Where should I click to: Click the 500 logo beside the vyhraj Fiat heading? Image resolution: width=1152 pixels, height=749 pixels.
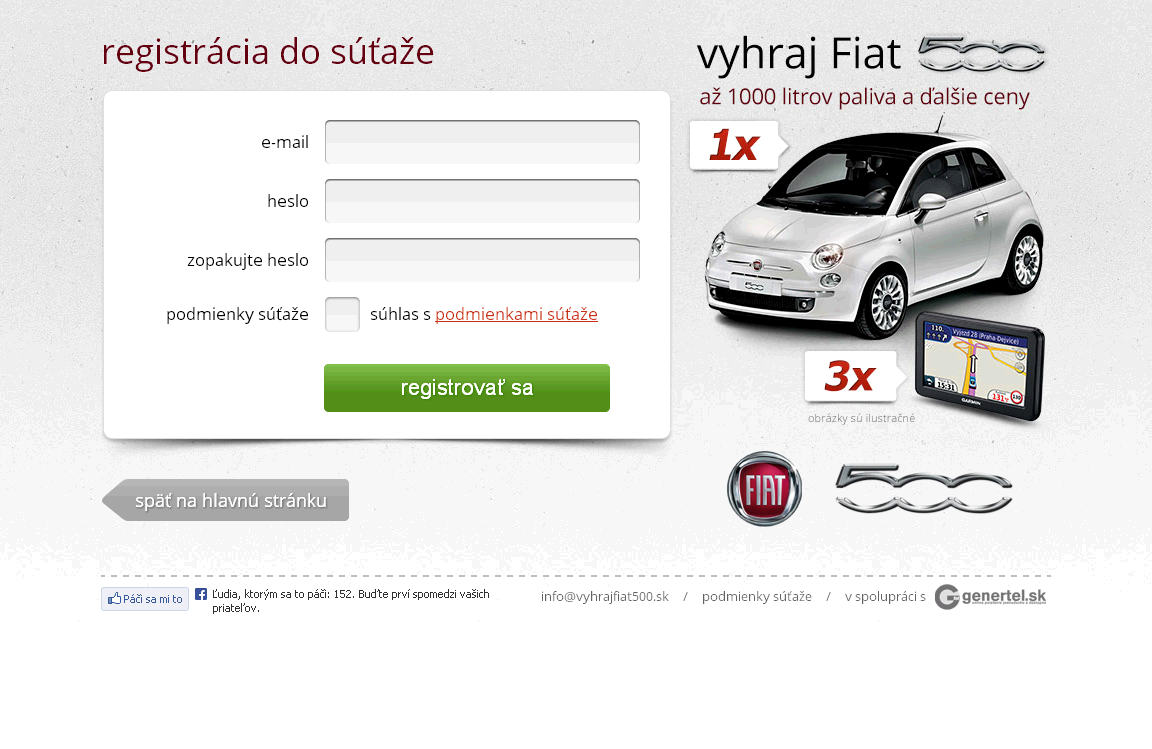[981, 54]
